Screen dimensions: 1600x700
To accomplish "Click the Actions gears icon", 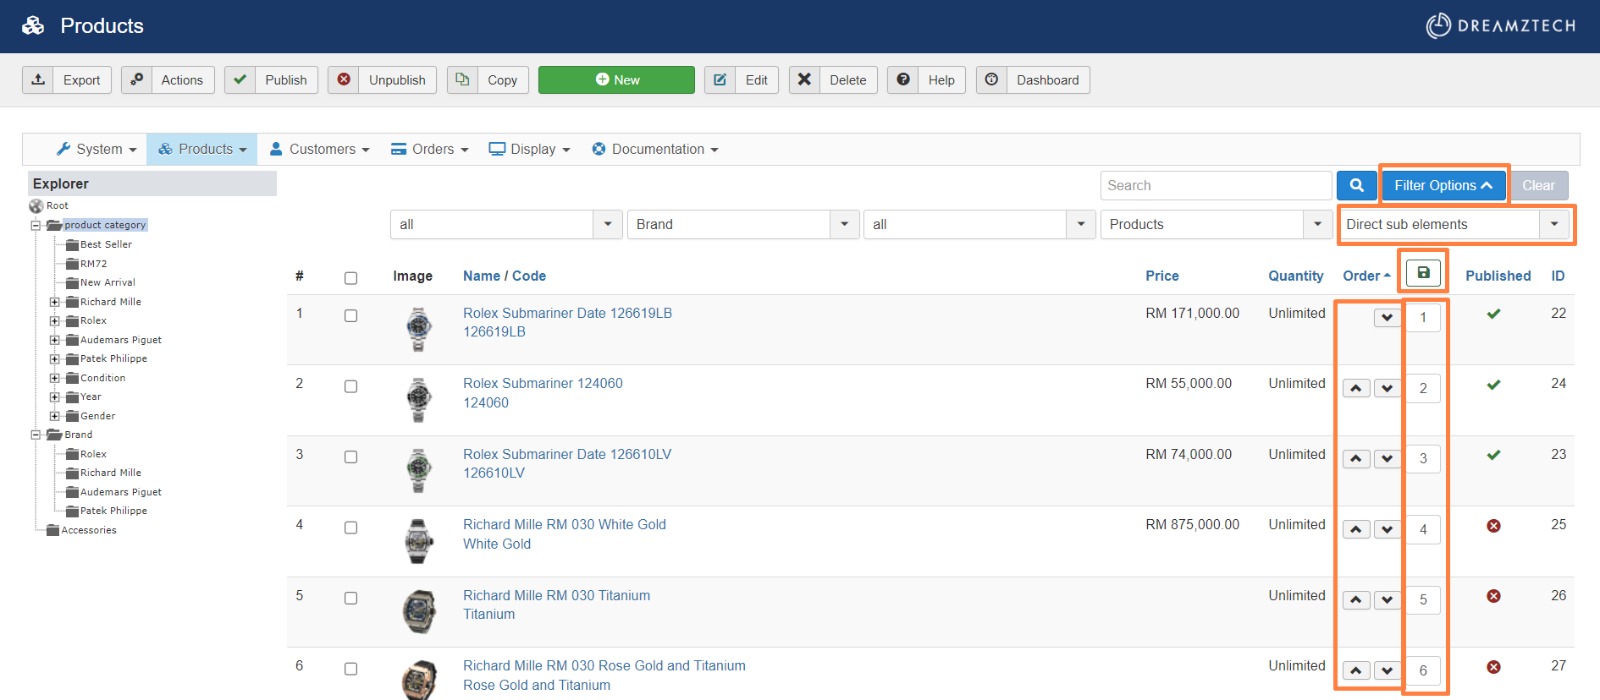I will pyautogui.click(x=137, y=80).
